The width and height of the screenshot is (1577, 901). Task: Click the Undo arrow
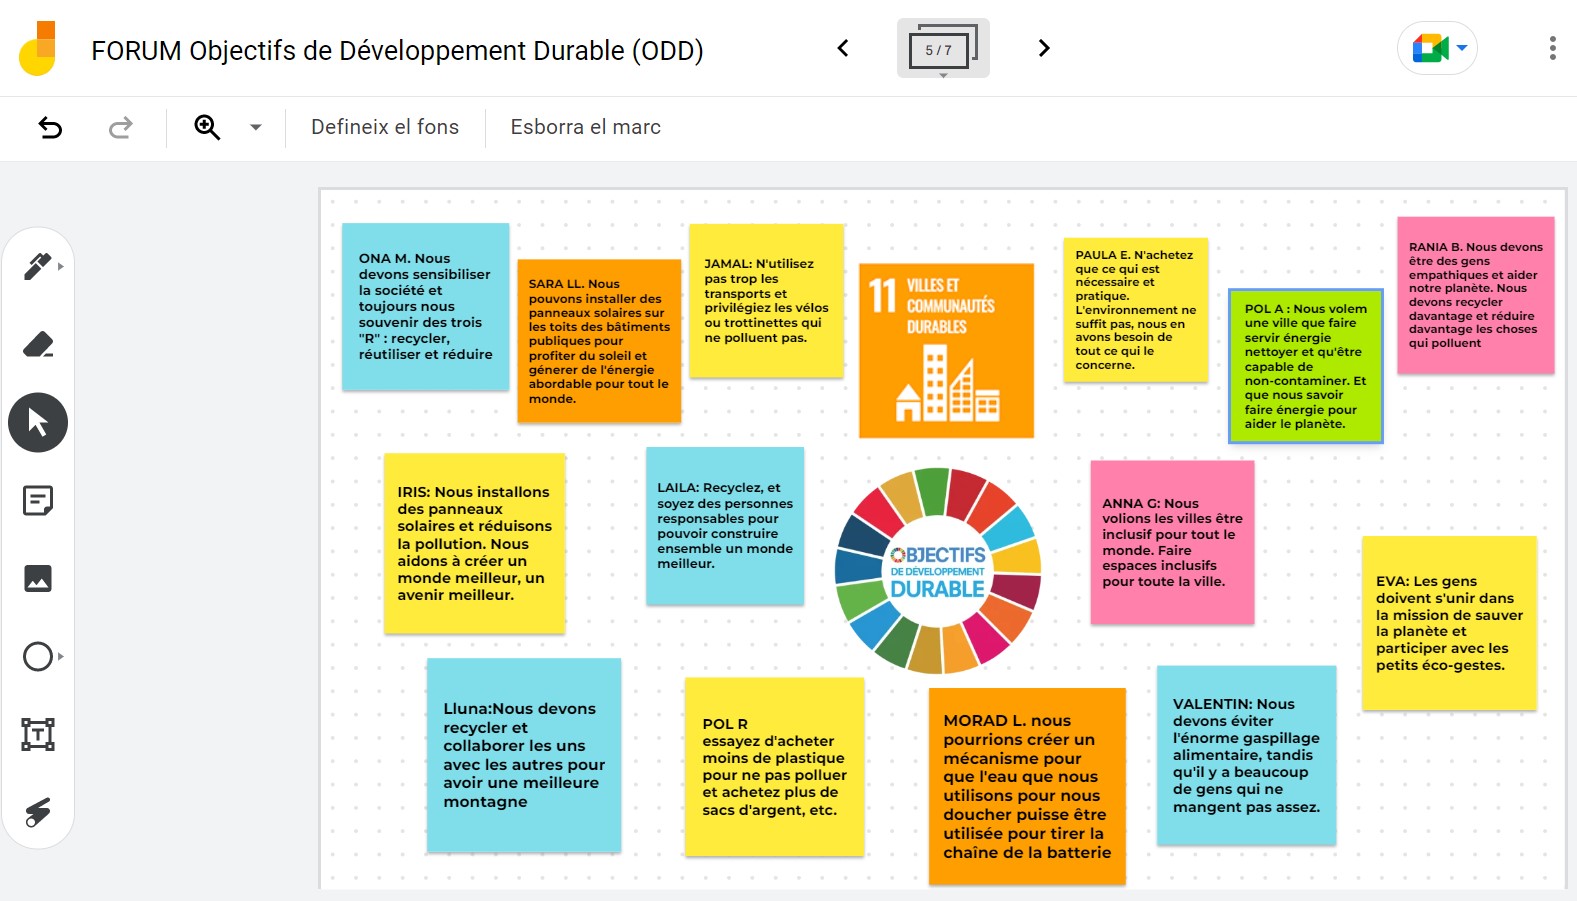[50, 127]
